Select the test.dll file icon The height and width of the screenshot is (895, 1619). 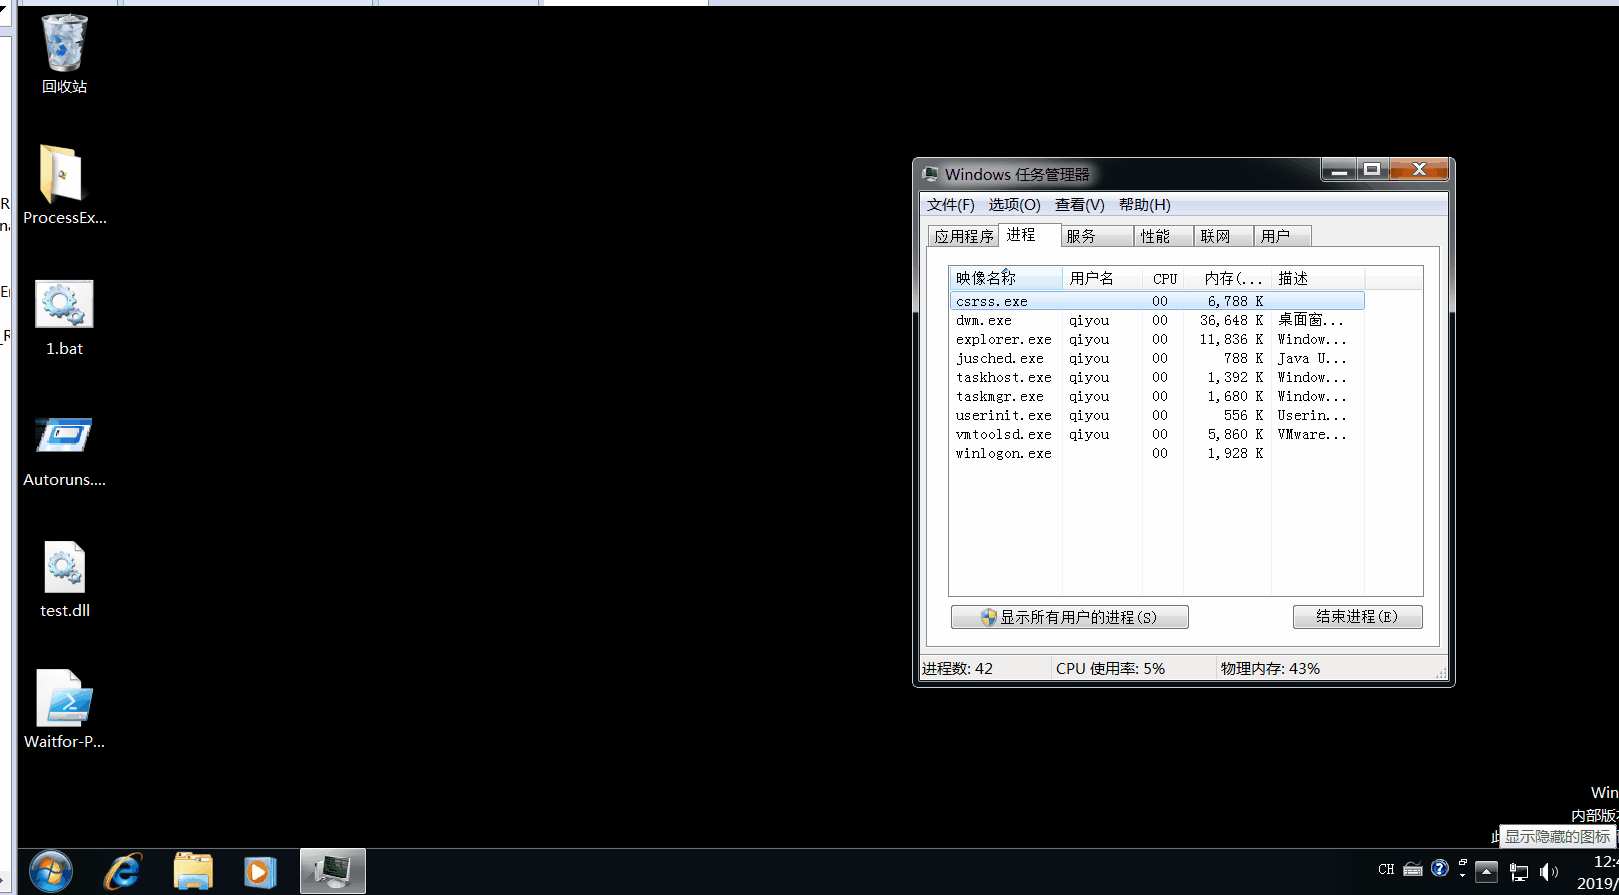tap(64, 568)
